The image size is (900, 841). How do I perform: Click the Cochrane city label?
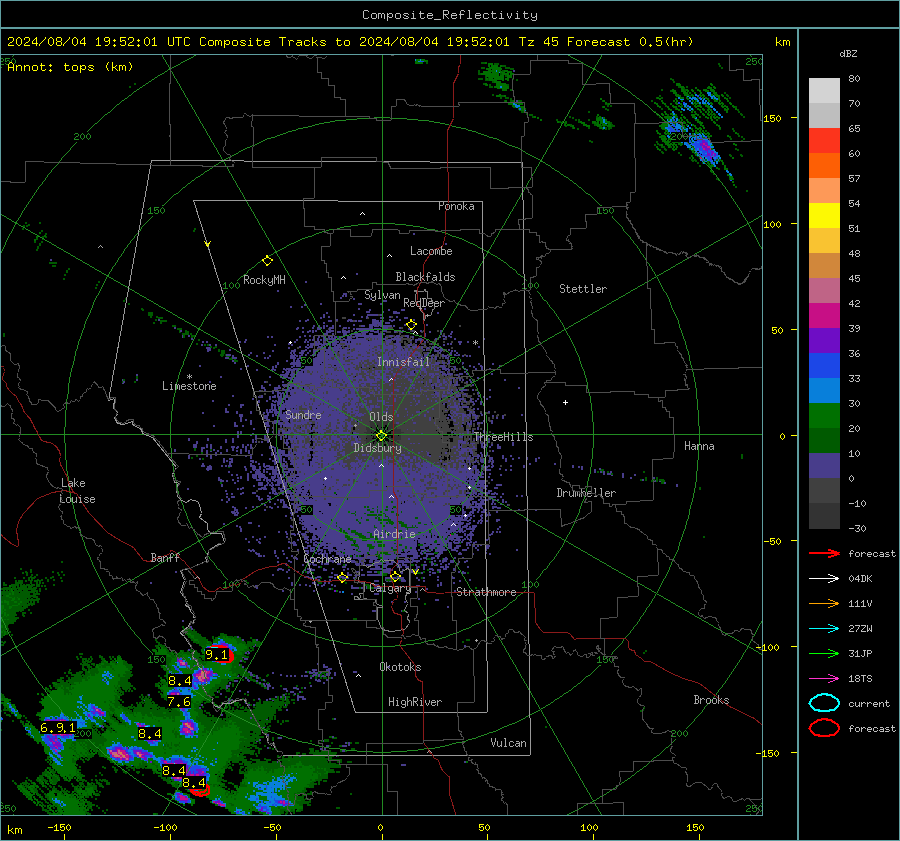327,559
